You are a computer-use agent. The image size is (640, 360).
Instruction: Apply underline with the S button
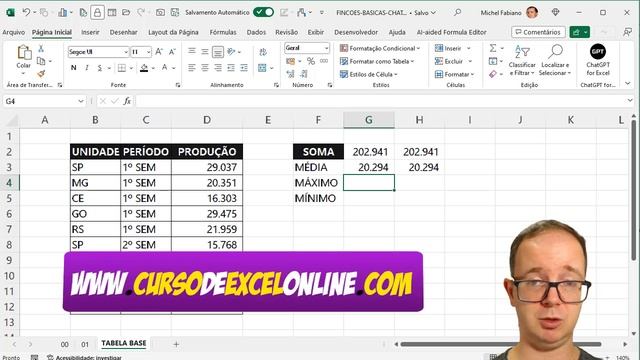click(x=100, y=68)
